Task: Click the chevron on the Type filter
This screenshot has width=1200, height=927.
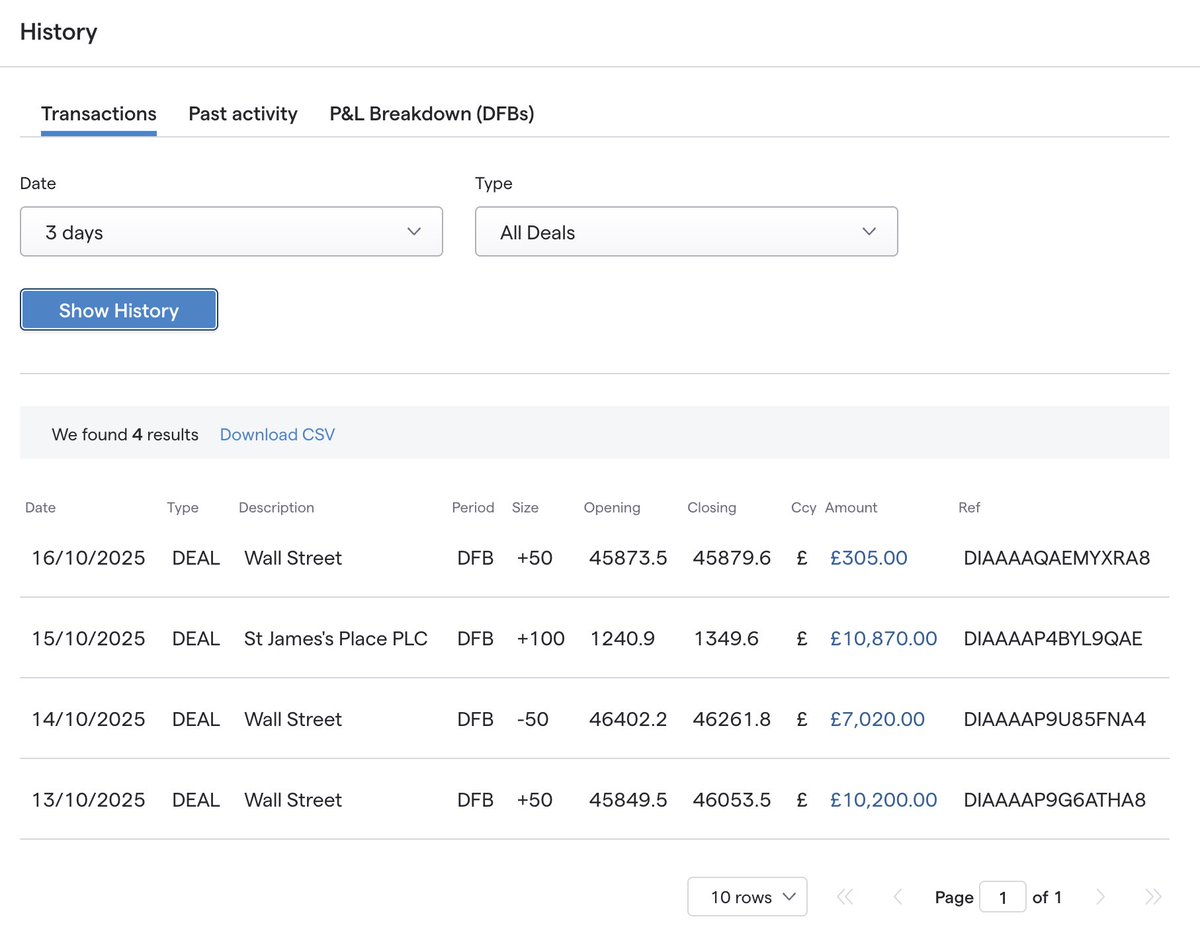Action: pyautogui.click(x=869, y=231)
